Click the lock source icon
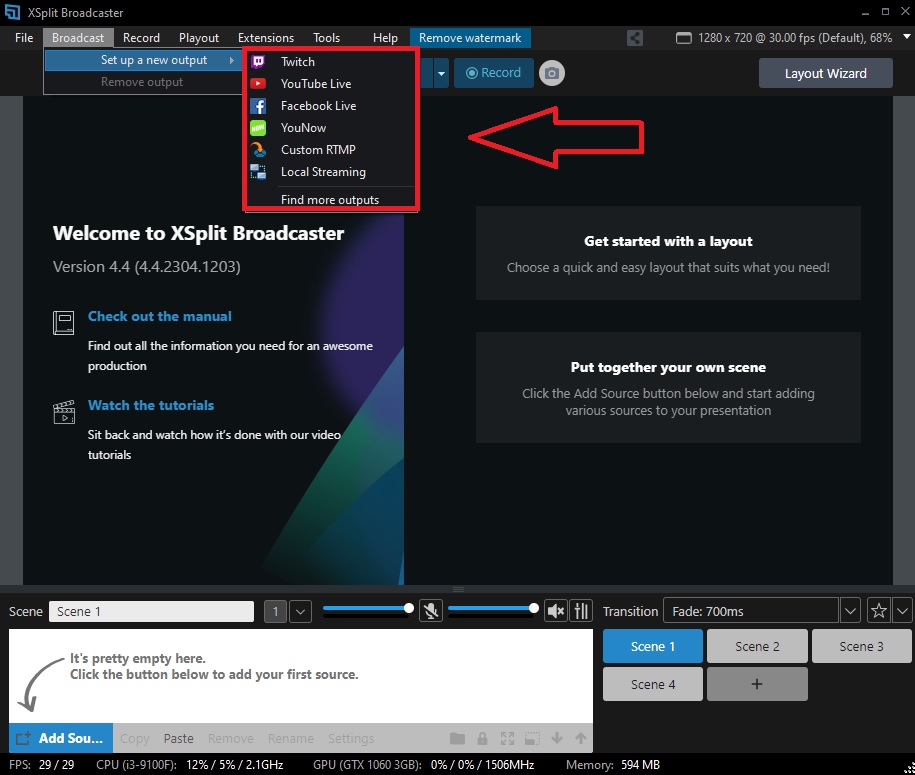 point(482,739)
